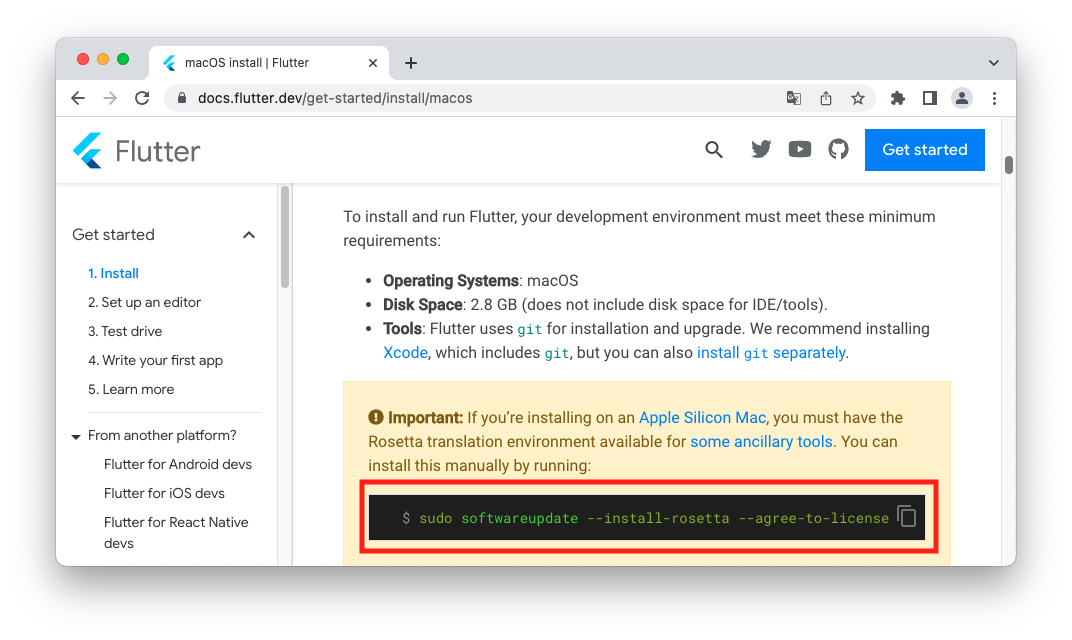1072x640 pixels.
Task: Follow the some ancillary tools link
Action: click(x=761, y=442)
